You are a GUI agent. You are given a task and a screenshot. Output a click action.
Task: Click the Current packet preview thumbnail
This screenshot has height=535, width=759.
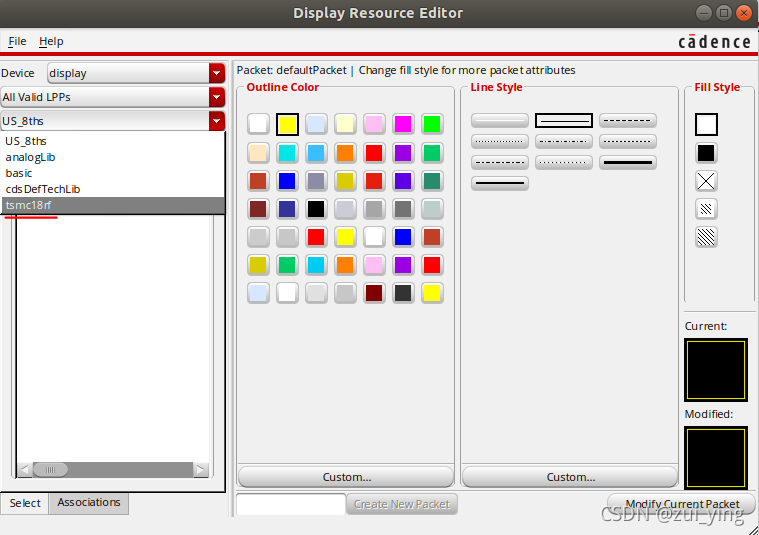tap(716, 370)
